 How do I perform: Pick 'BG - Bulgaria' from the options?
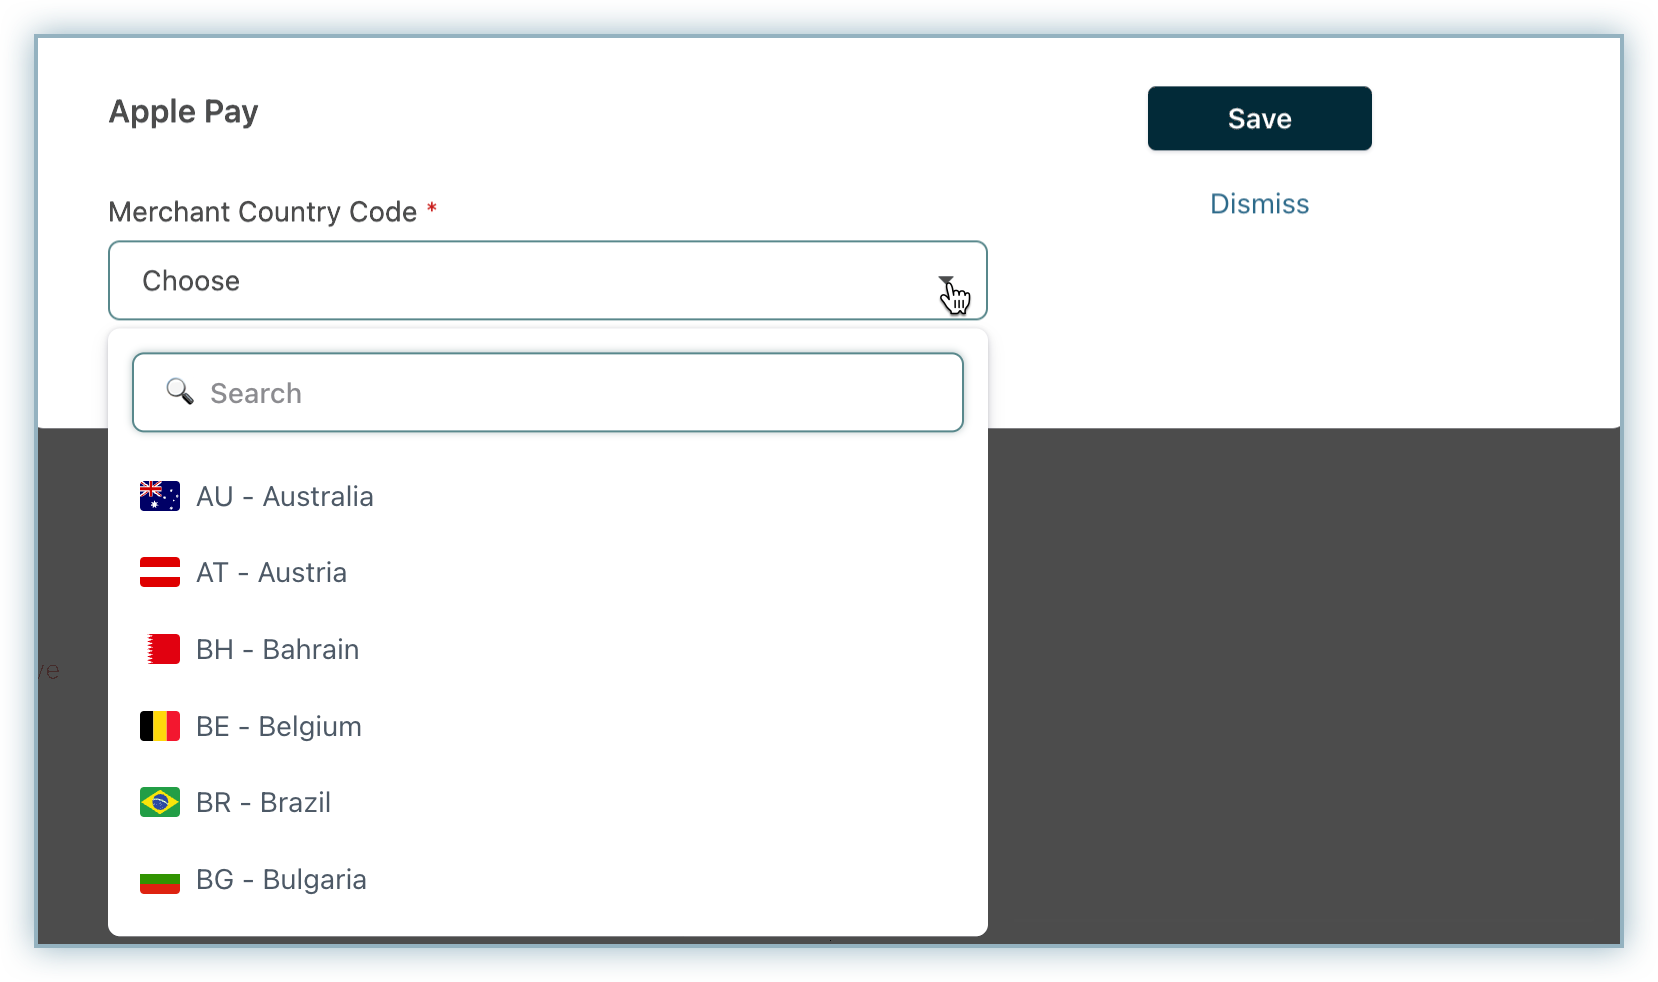pos(282,880)
